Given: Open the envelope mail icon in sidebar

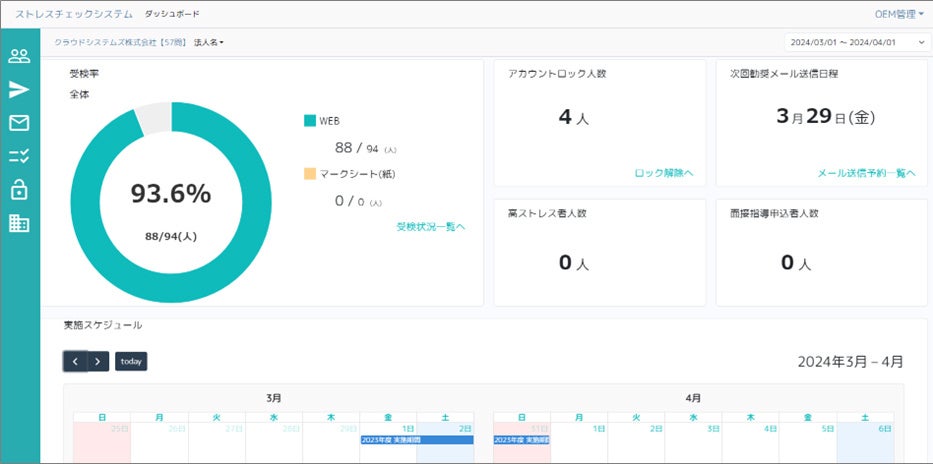Looking at the screenshot, I should tap(19, 123).
